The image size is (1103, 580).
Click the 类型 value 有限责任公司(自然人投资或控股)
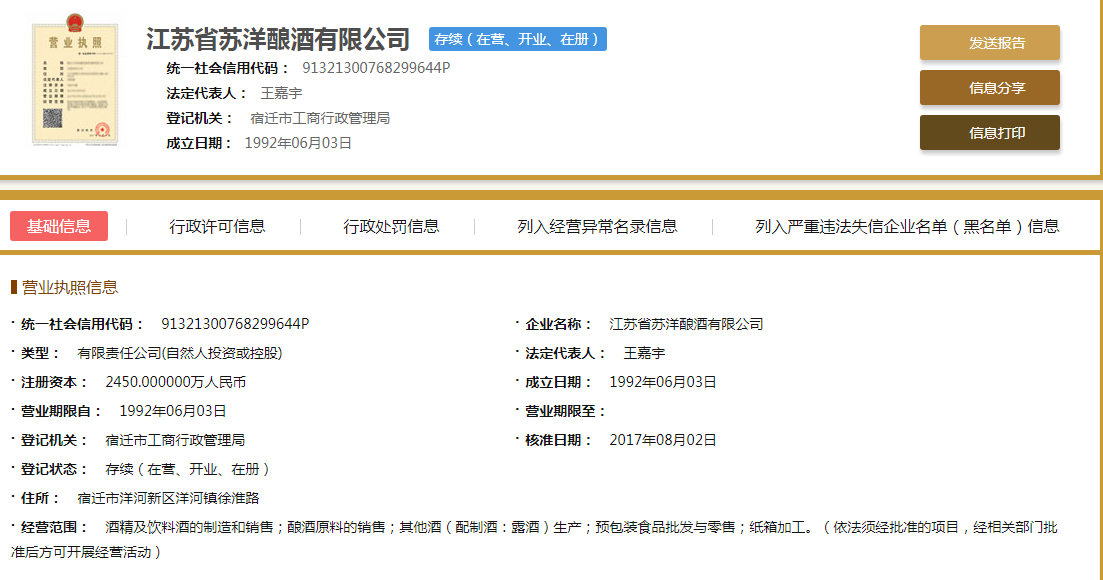click(180, 353)
